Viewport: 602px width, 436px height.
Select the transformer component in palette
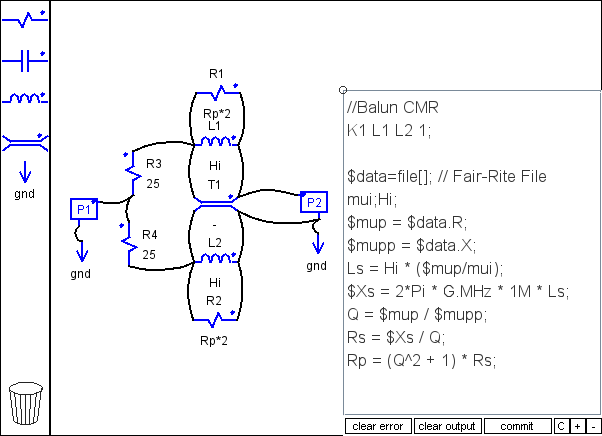tap(25, 142)
